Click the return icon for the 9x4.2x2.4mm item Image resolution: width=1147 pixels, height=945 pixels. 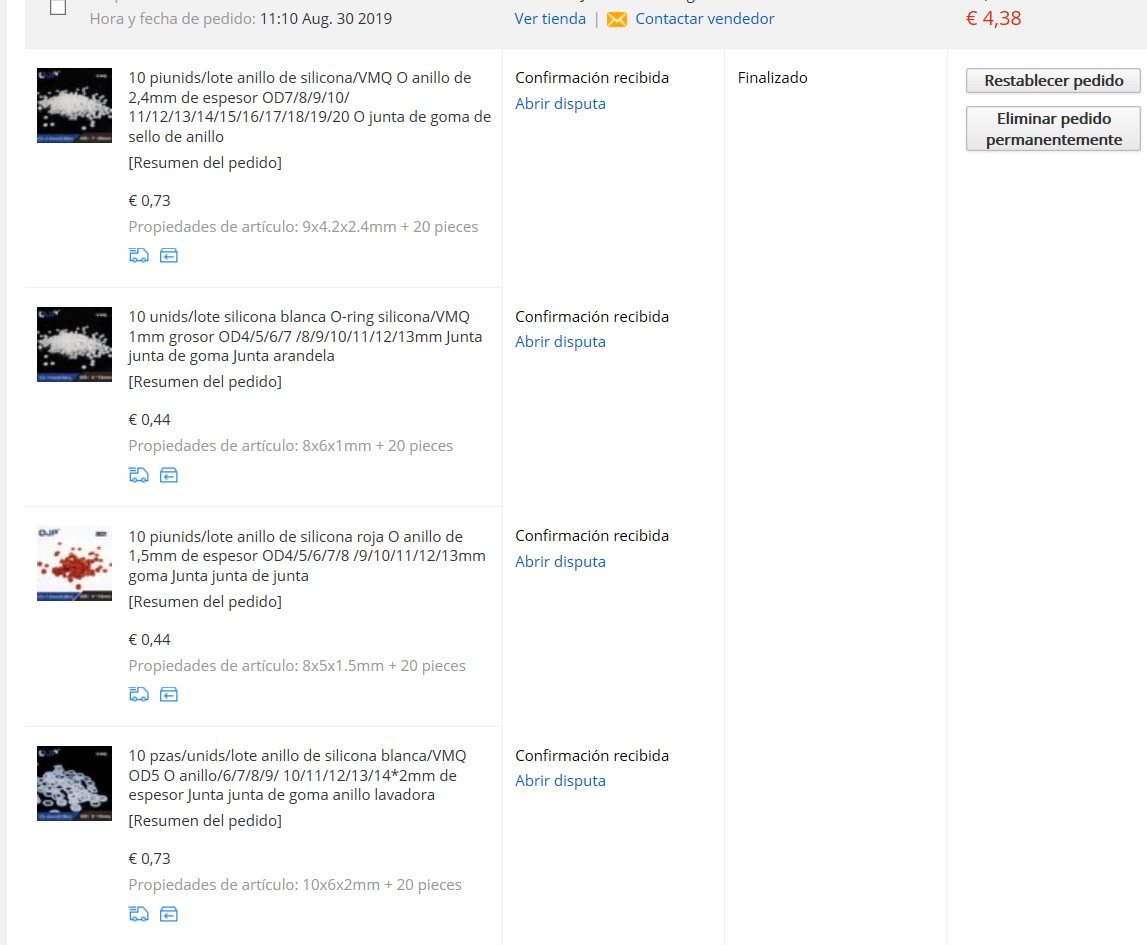click(x=169, y=256)
